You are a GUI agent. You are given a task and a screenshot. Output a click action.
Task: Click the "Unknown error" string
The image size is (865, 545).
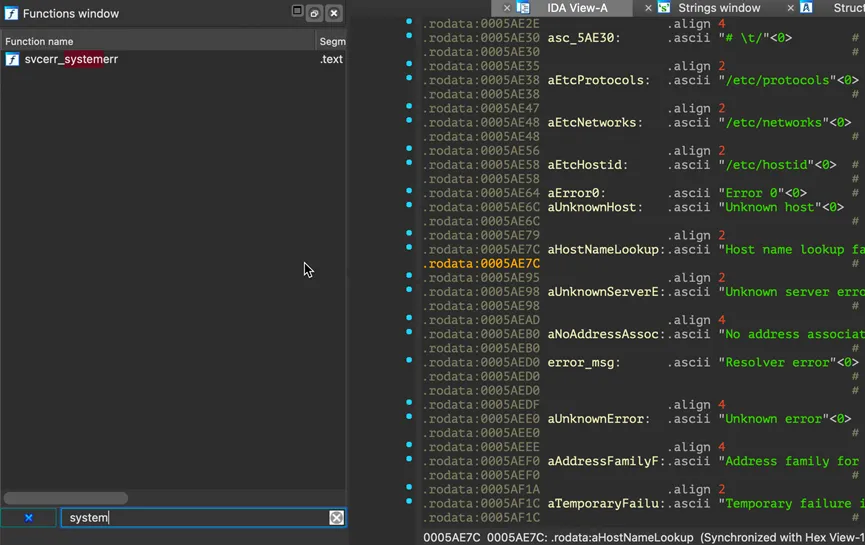(x=773, y=419)
